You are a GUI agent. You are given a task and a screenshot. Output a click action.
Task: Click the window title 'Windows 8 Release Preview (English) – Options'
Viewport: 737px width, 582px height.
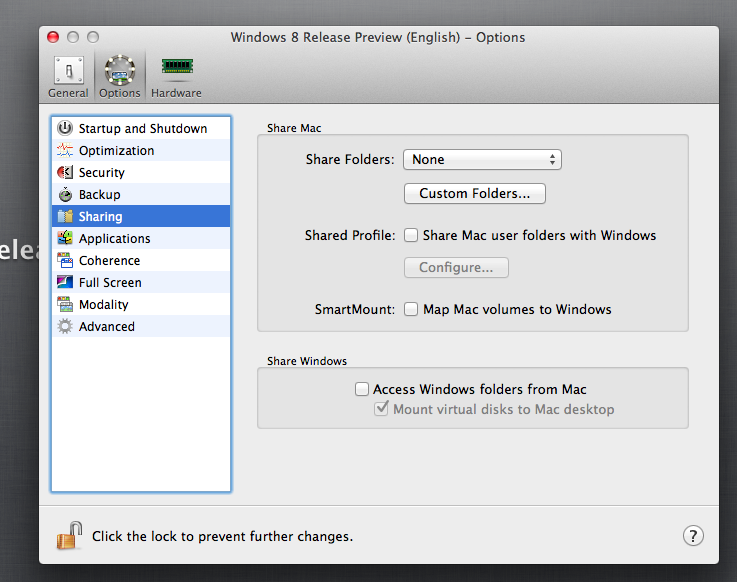pyautogui.click(x=378, y=38)
